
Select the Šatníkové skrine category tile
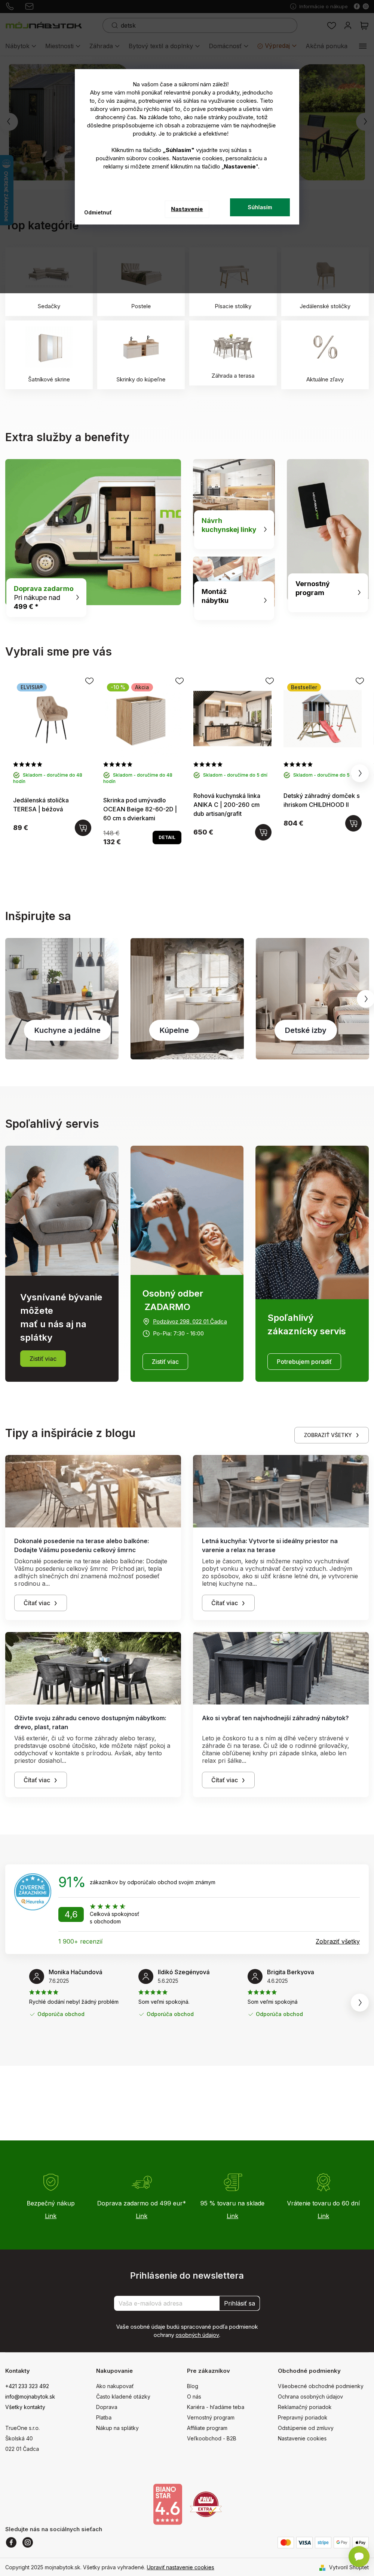(49, 354)
